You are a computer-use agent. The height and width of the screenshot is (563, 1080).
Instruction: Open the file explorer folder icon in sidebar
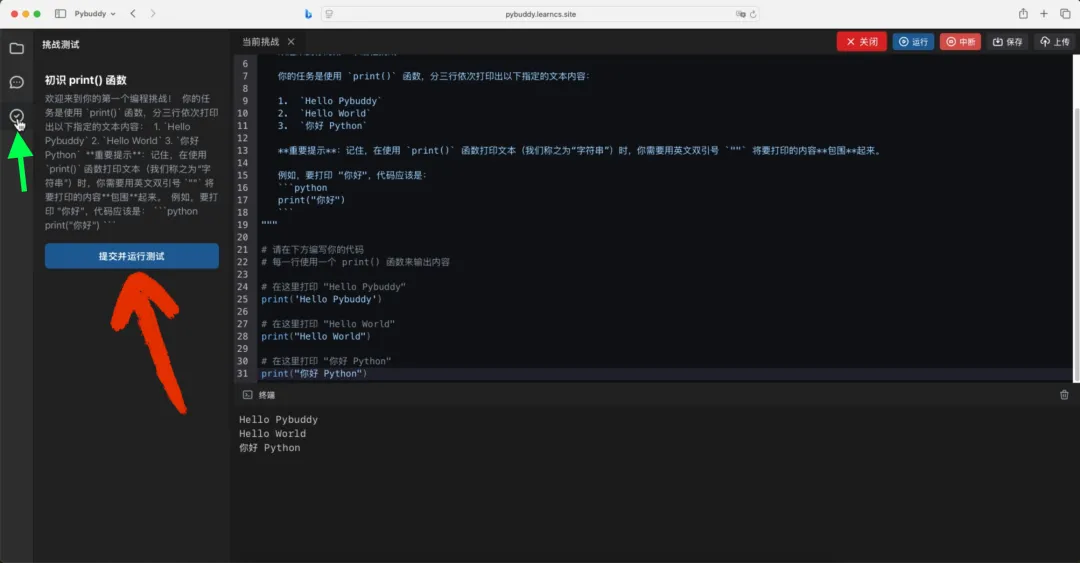click(x=17, y=48)
